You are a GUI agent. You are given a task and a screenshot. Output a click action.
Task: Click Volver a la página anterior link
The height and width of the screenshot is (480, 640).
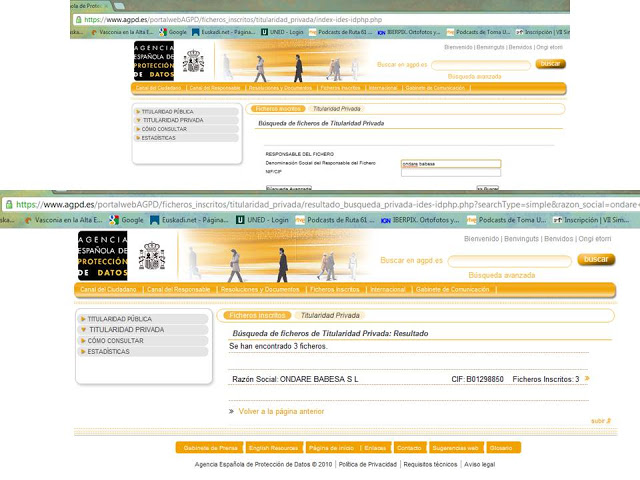coord(280,411)
